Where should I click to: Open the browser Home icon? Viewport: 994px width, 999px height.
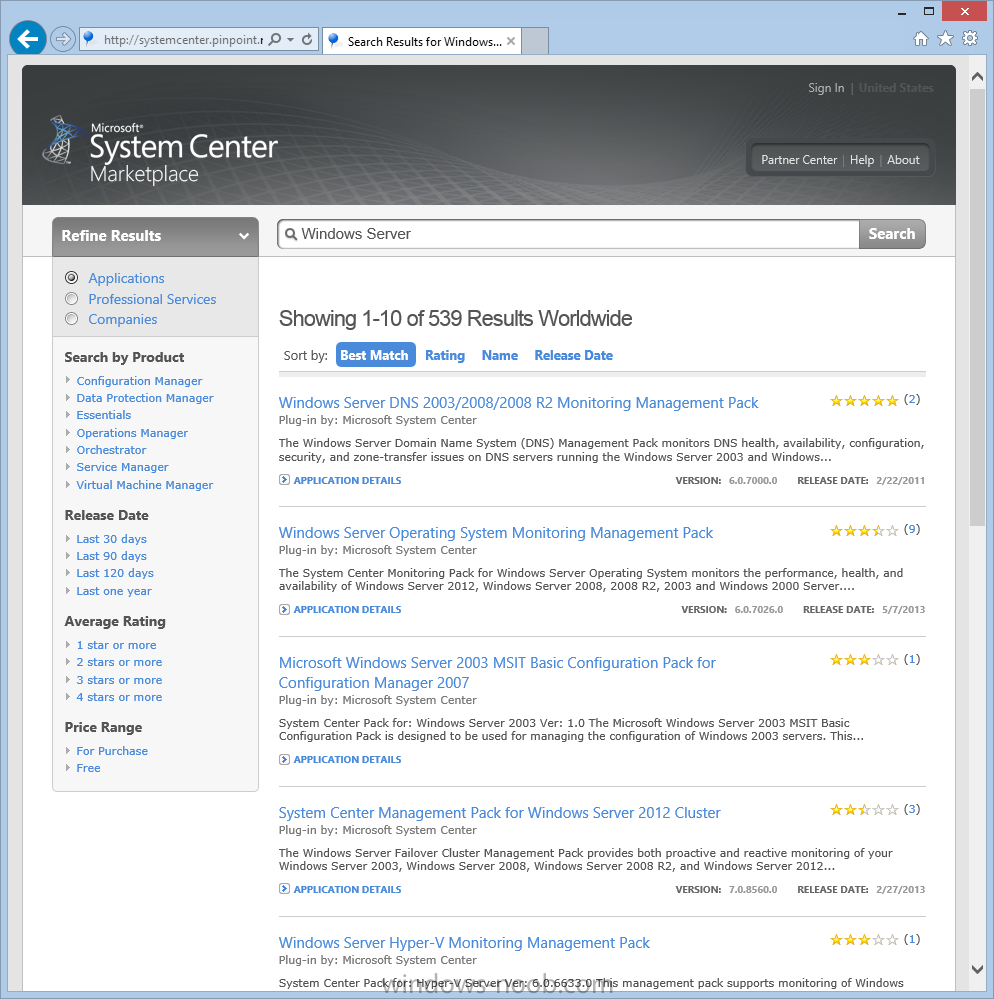pyautogui.click(x=921, y=39)
